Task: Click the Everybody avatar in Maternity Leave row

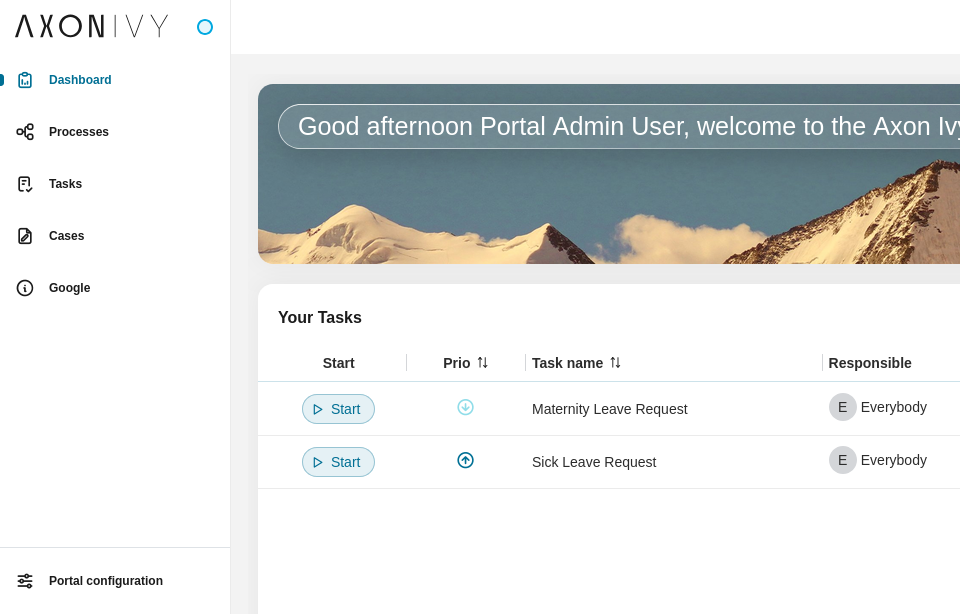Action: pyautogui.click(x=842, y=407)
